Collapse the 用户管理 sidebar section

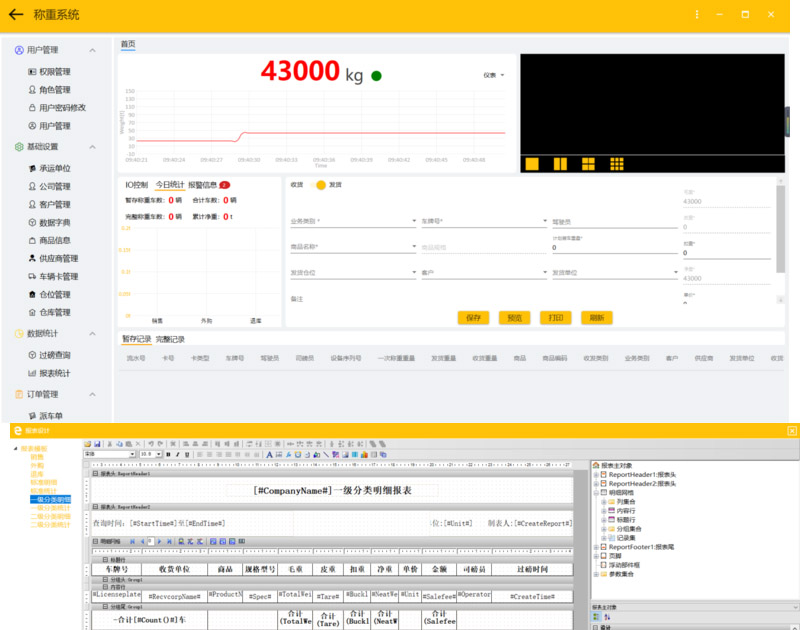pos(92,50)
